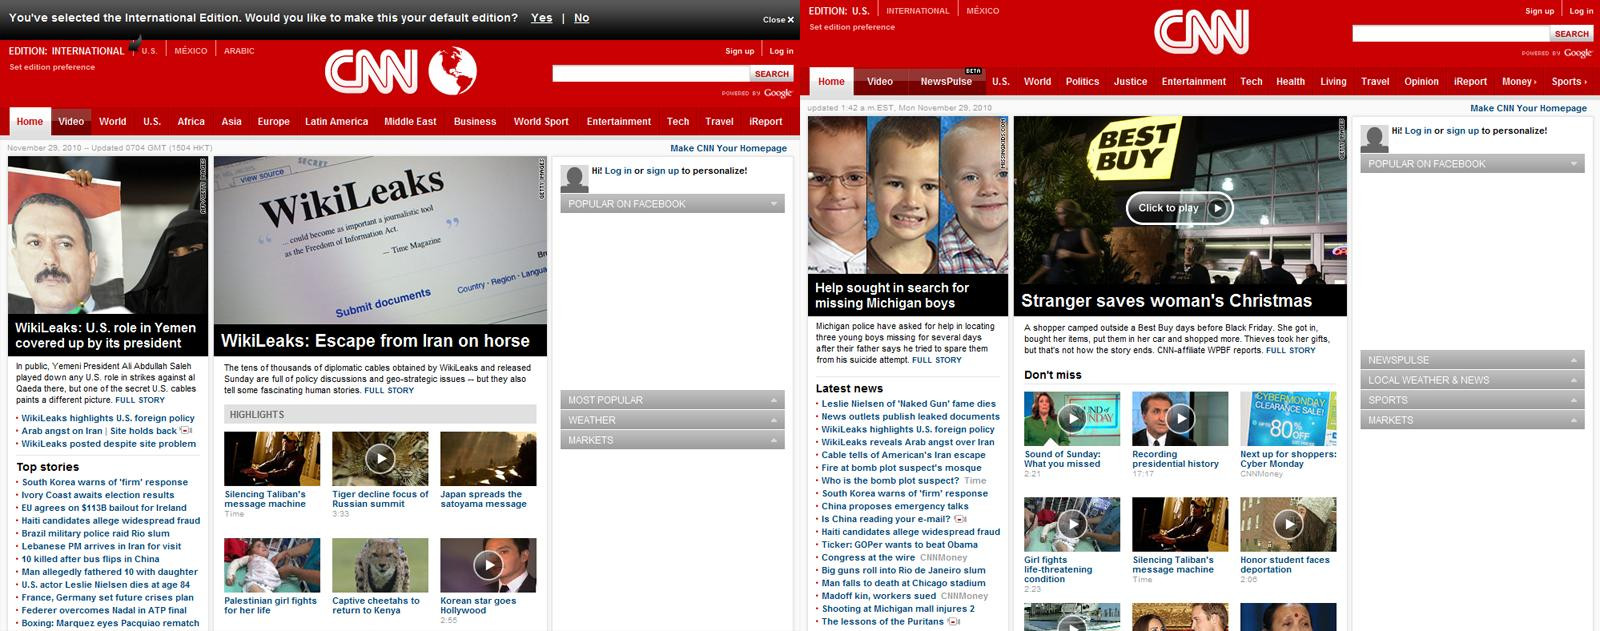Open Federer overcomes Nadal in ATP final
Image resolution: width=1600 pixels, height=631 pixels.
coord(104,610)
